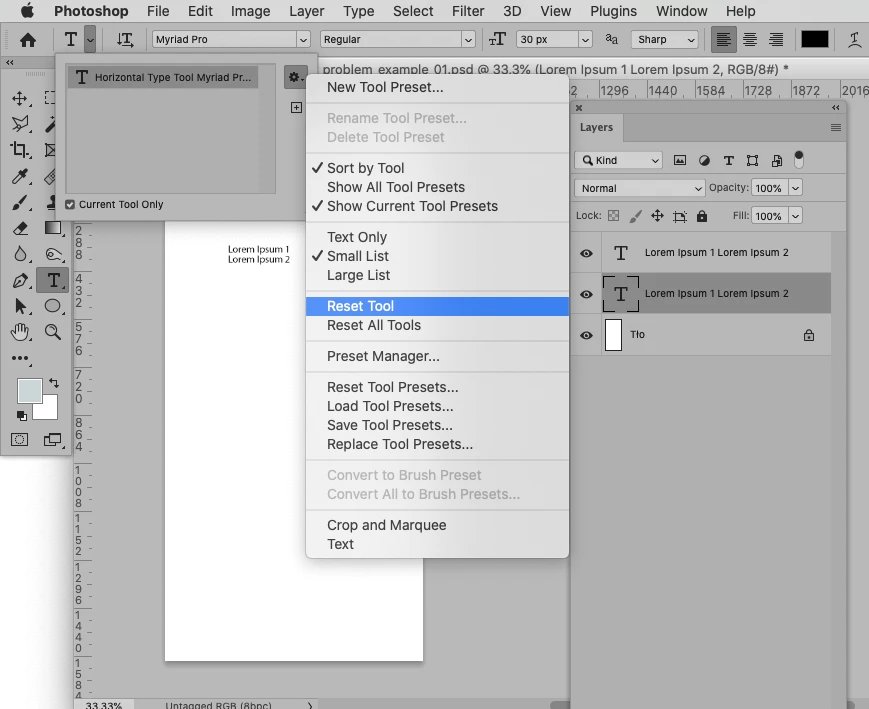Select the Move tool
Screen dimensions: 869x709
point(20,98)
